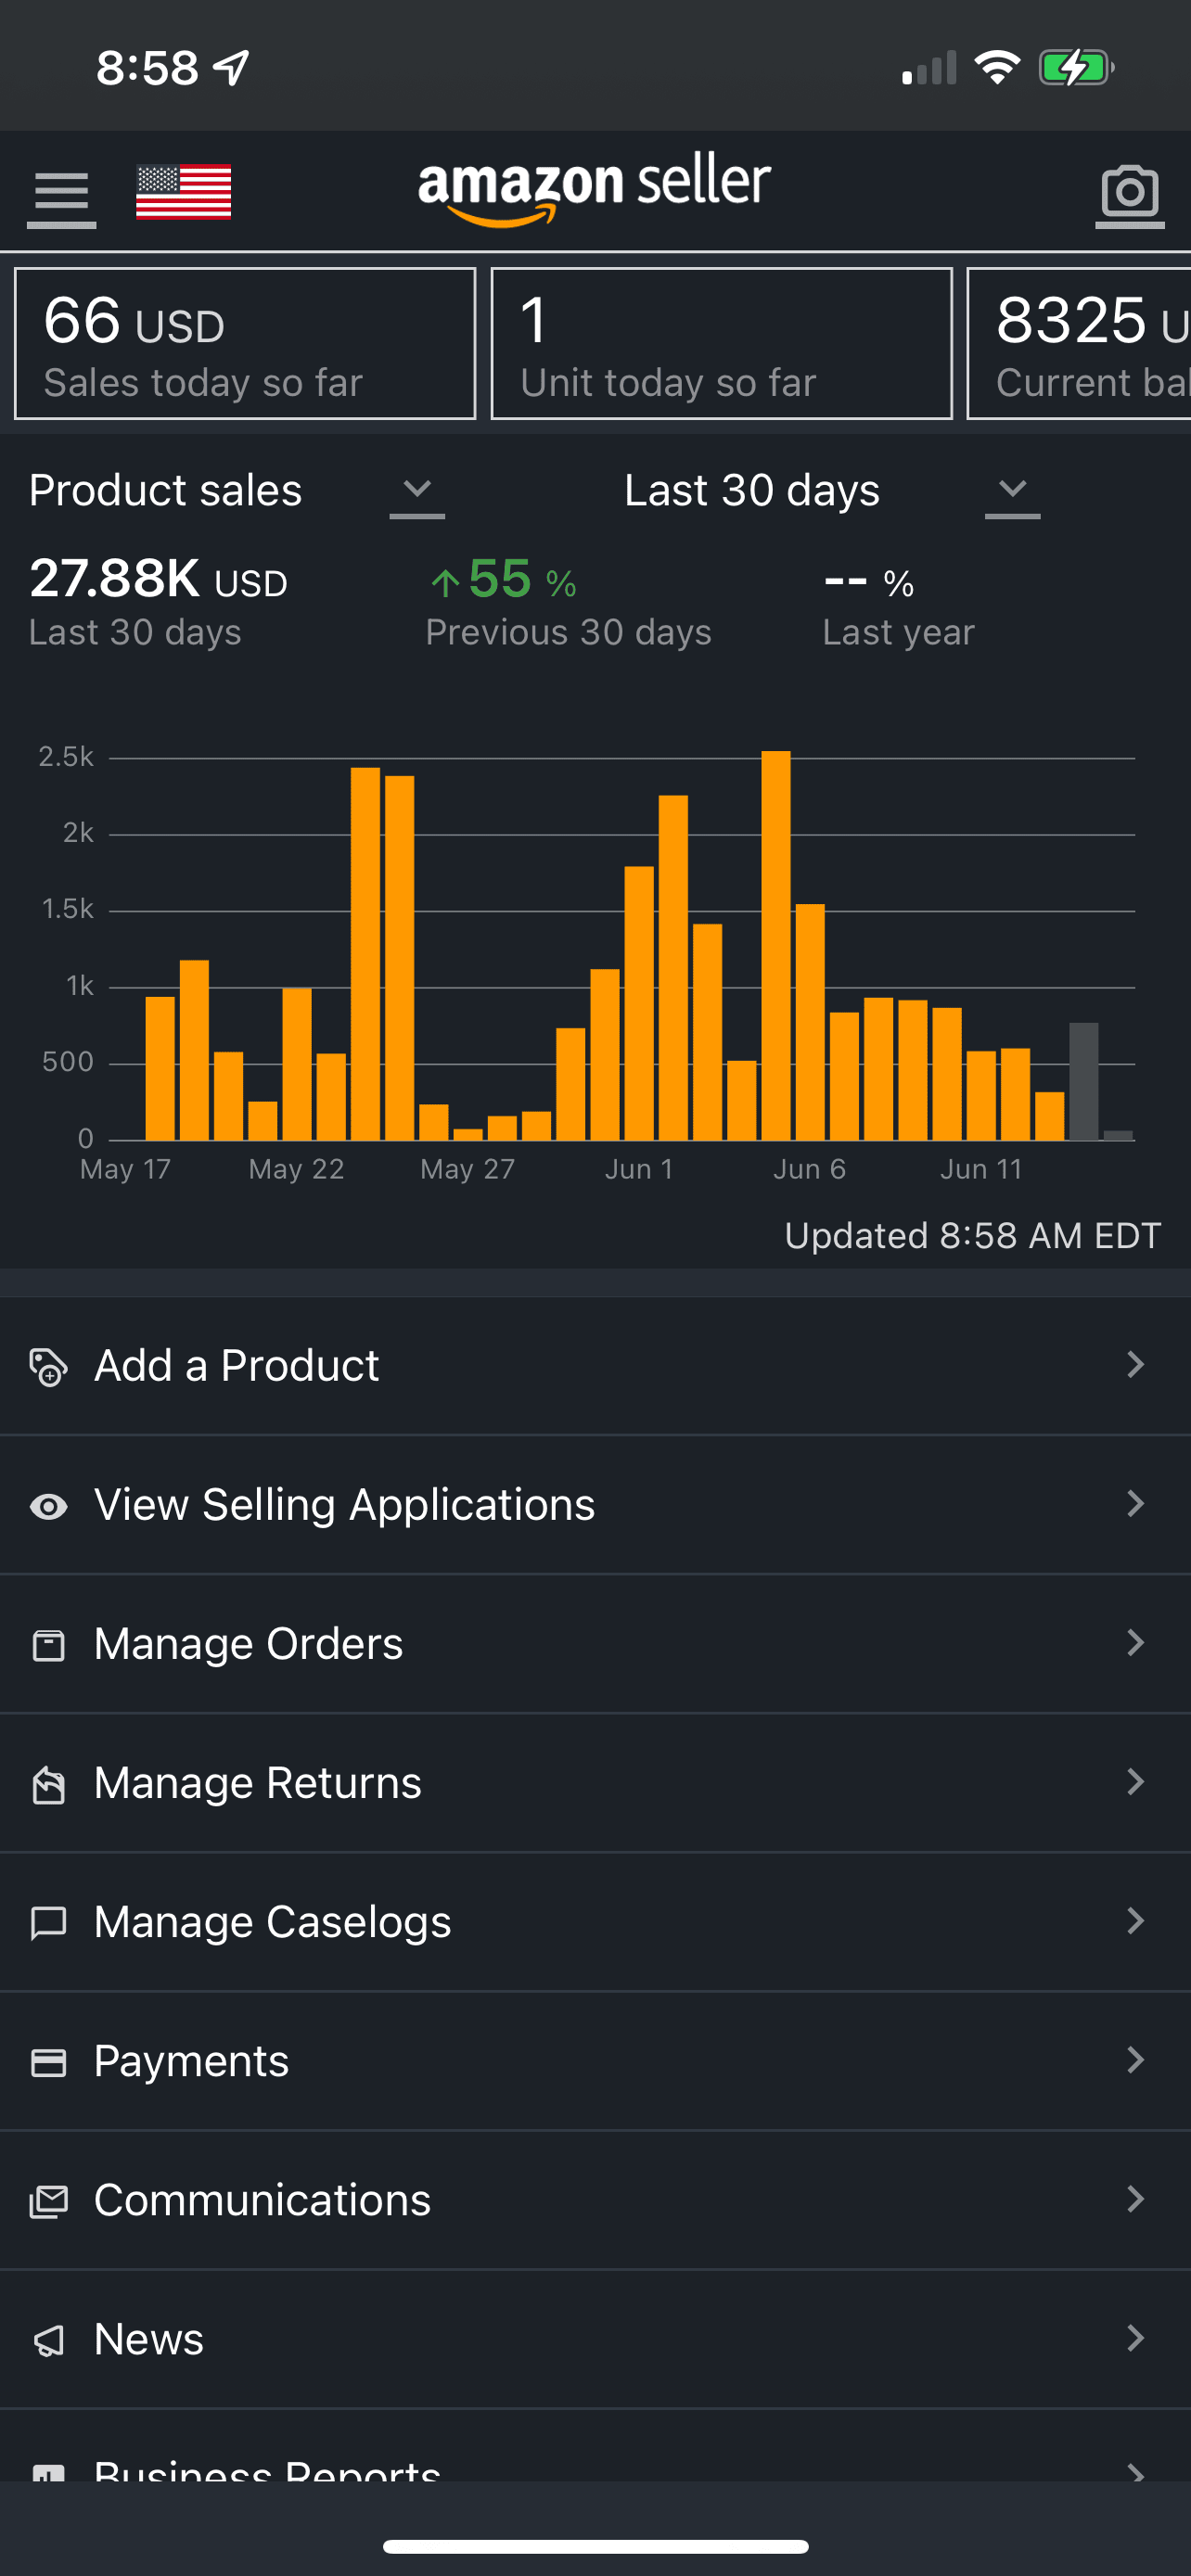Tap the US flag marketplace selector
Screen dimensions: 1191x2576
click(184, 191)
